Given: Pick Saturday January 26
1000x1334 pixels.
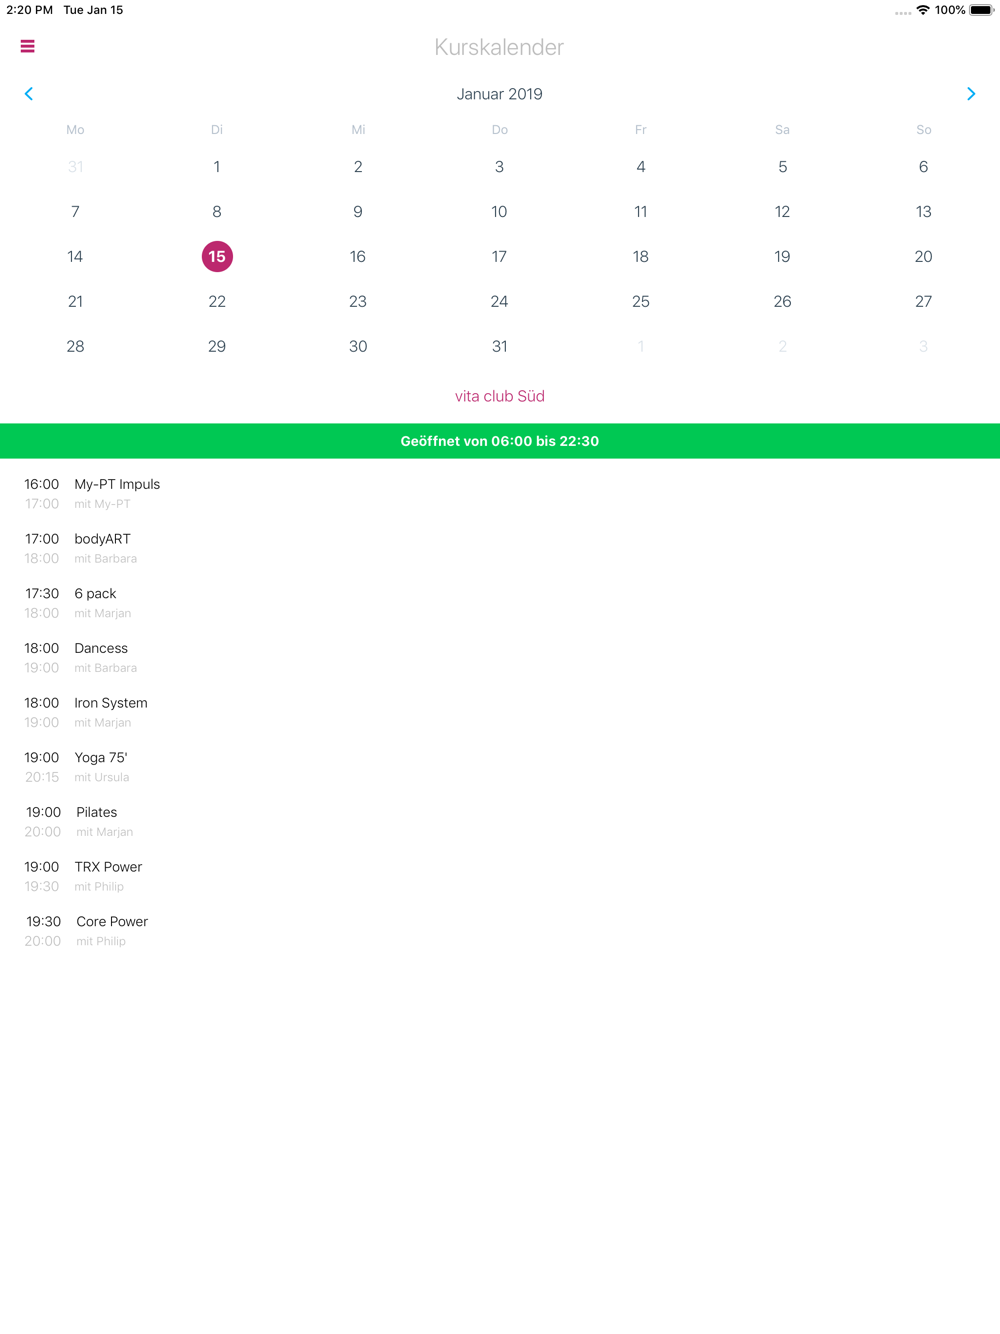Looking at the screenshot, I should [x=782, y=302].
